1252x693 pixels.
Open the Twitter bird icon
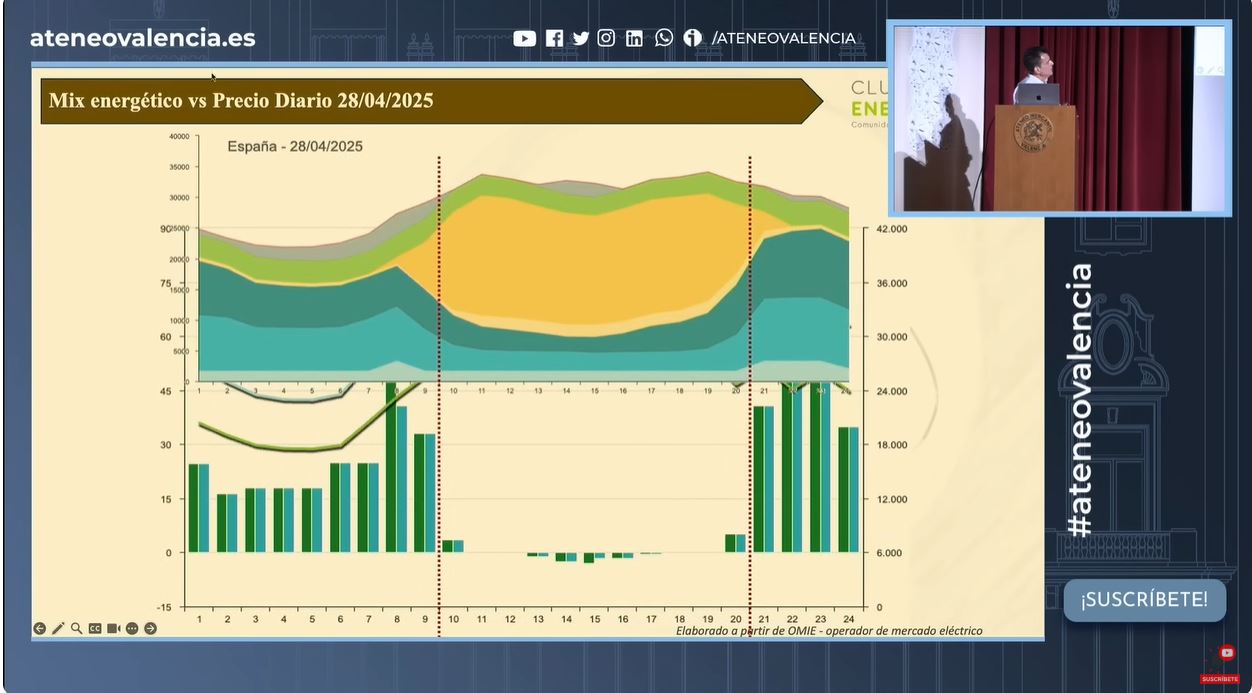coord(580,38)
